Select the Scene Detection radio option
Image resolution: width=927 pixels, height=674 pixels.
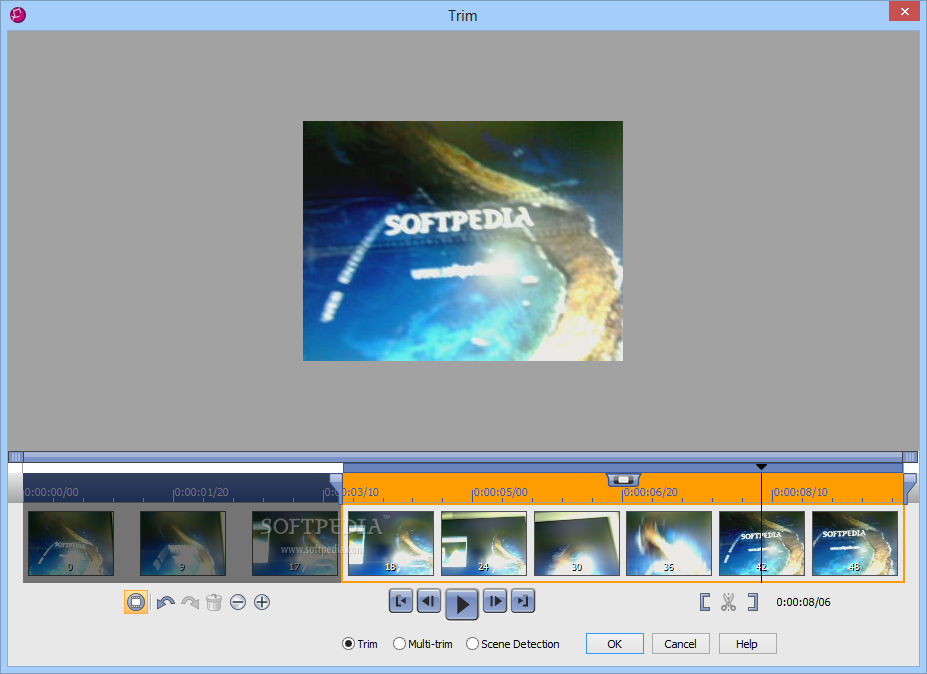513,644
